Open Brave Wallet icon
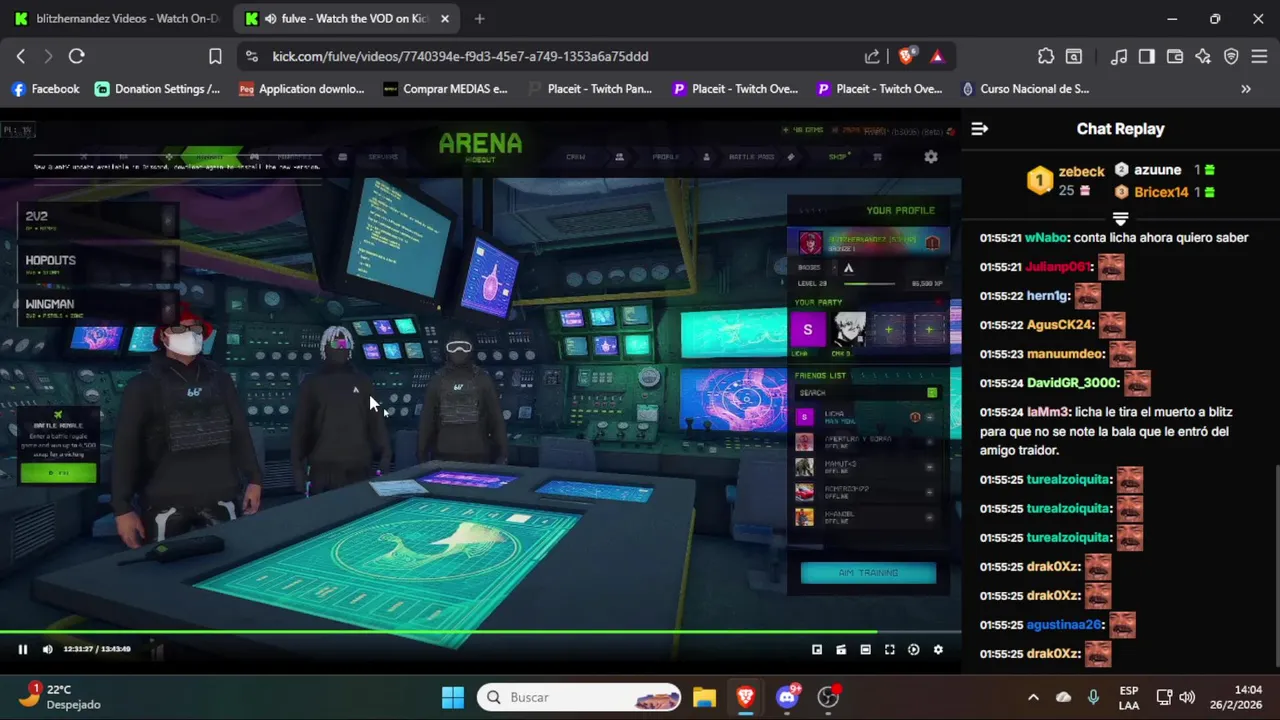The image size is (1280, 720). (1175, 56)
